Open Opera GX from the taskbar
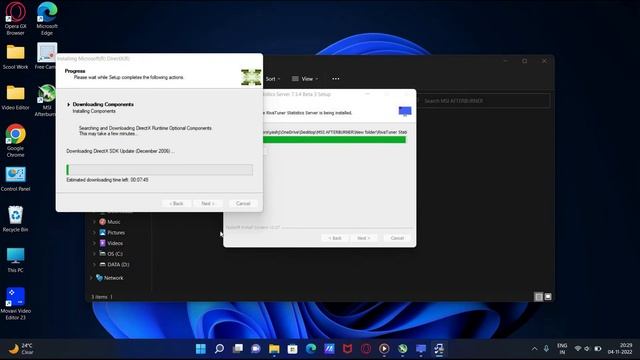Screen dimensions: 640x360 tap(366, 349)
